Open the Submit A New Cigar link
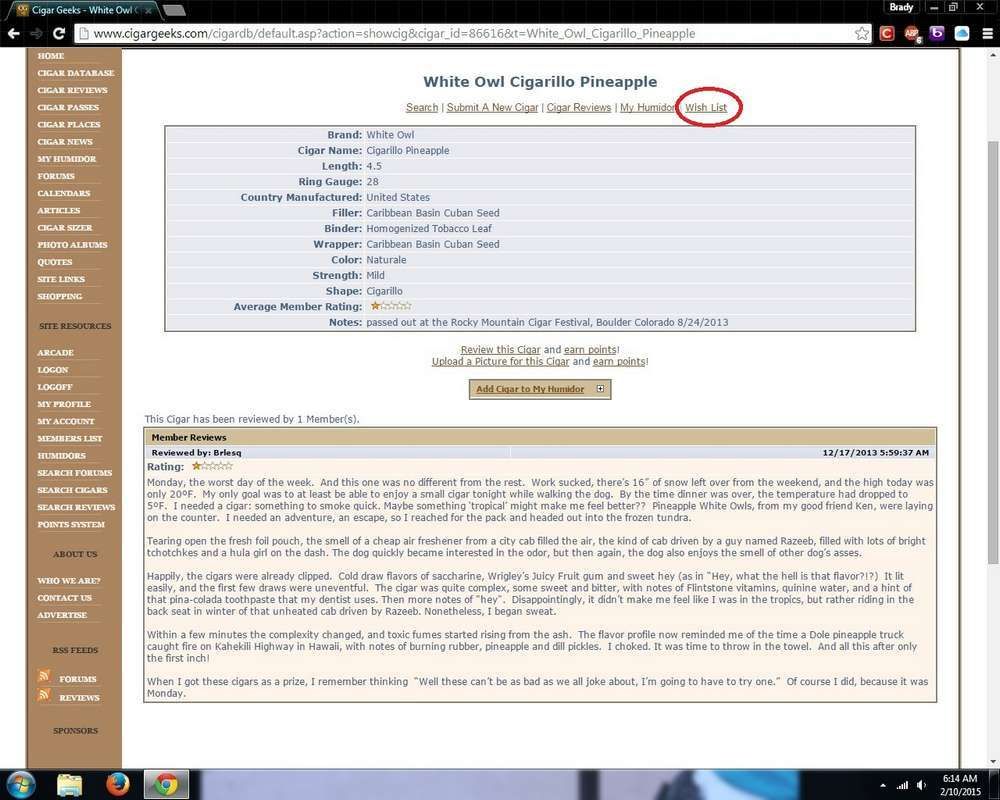The width and height of the screenshot is (1000, 800). coord(492,107)
